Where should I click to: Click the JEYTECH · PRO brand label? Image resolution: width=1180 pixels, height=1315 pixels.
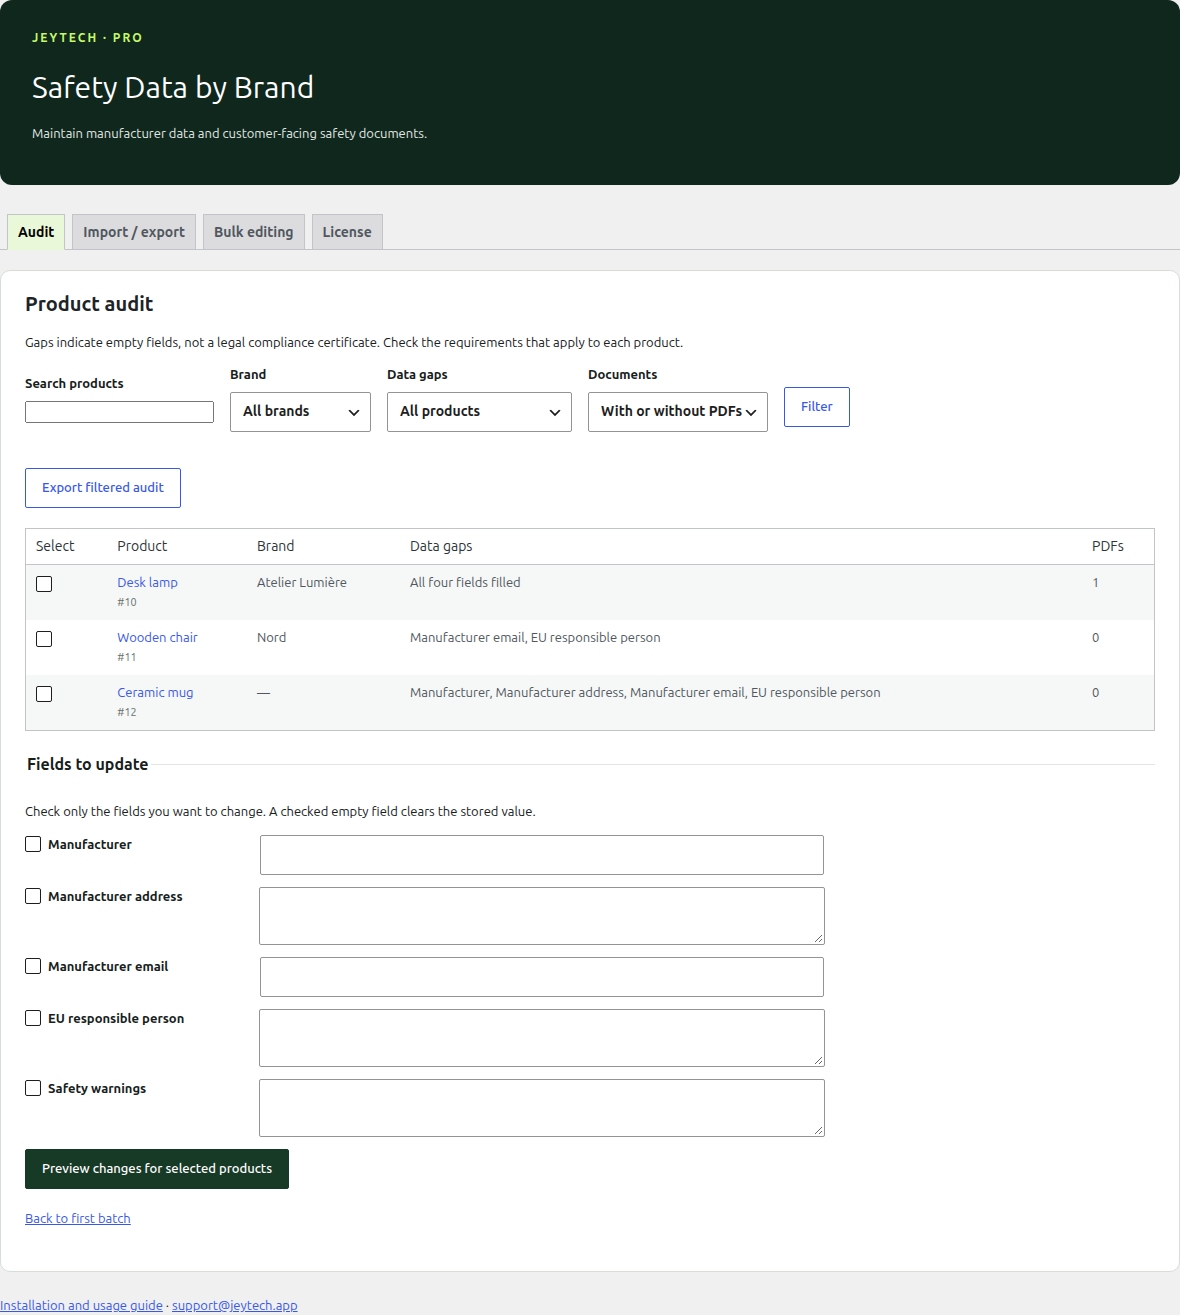(87, 38)
